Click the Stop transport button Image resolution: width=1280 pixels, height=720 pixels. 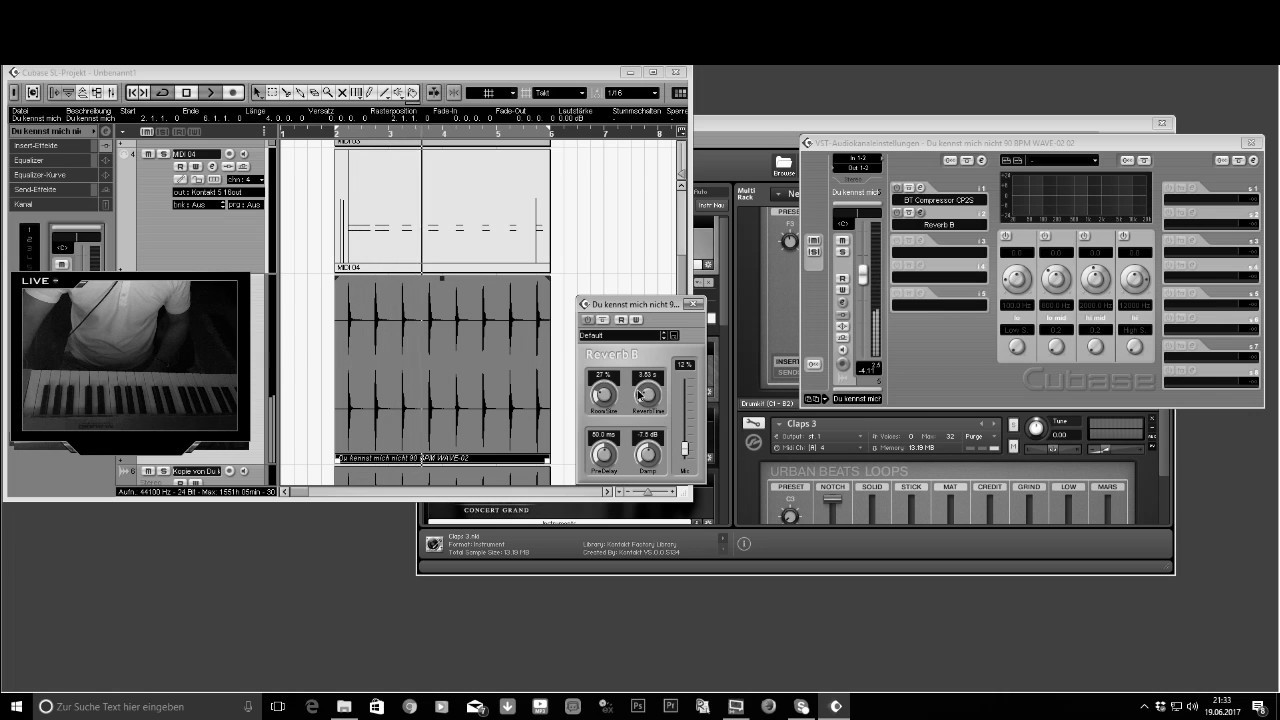pyautogui.click(x=186, y=93)
